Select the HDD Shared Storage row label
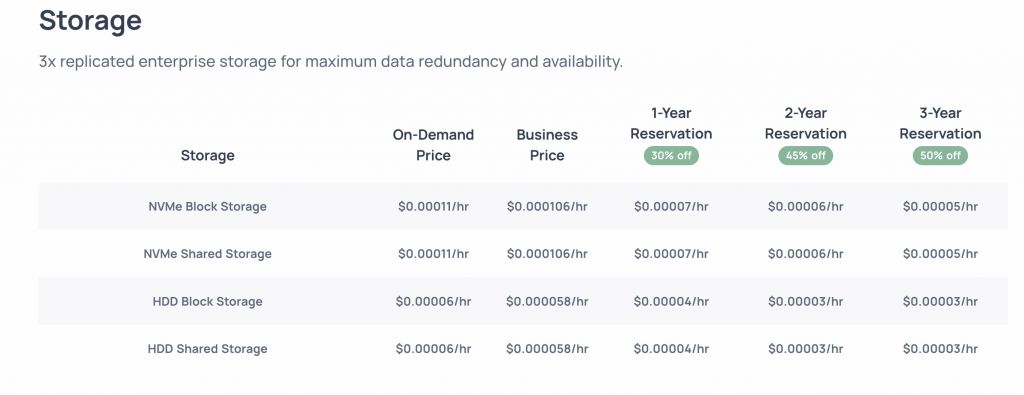Screen dimensions: 1024x395 [x=208, y=348]
